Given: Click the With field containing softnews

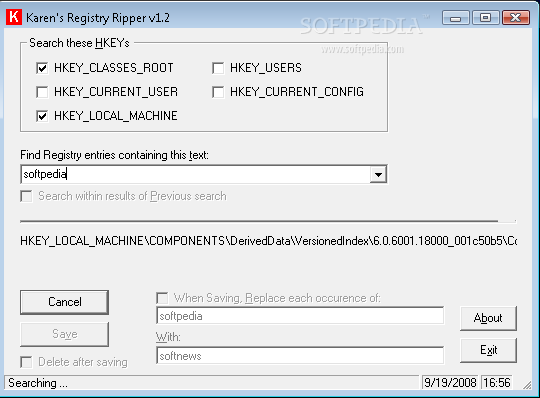Looking at the screenshot, I should [300, 356].
